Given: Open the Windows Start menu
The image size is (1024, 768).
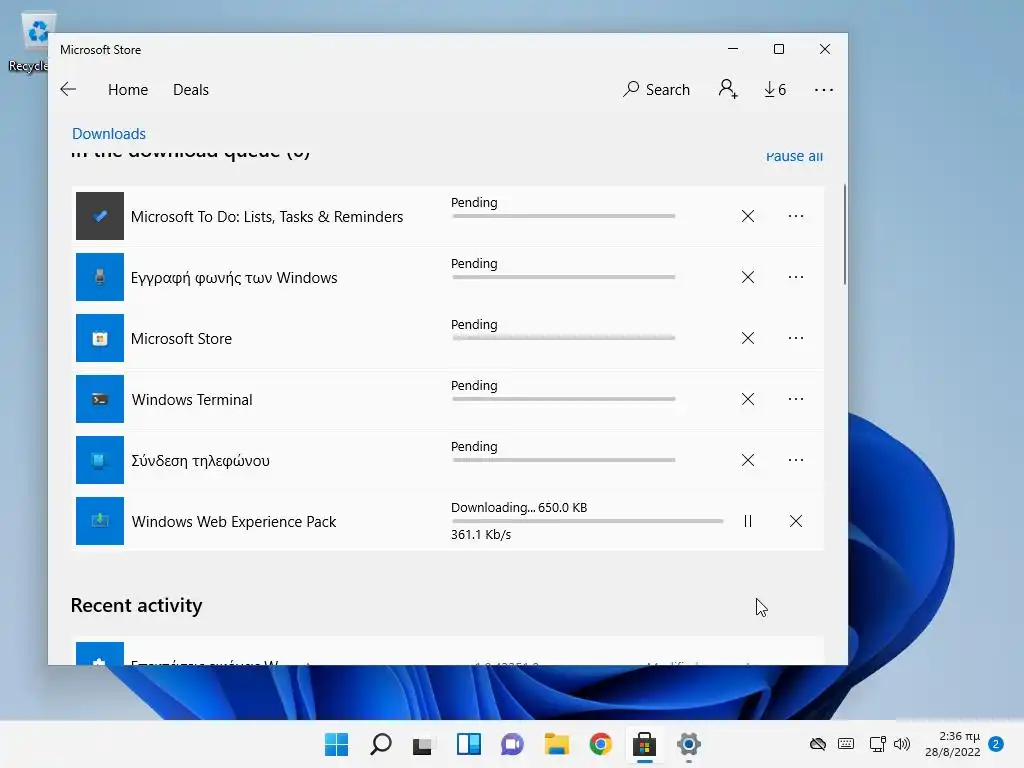Looking at the screenshot, I should click(x=336, y=744).
